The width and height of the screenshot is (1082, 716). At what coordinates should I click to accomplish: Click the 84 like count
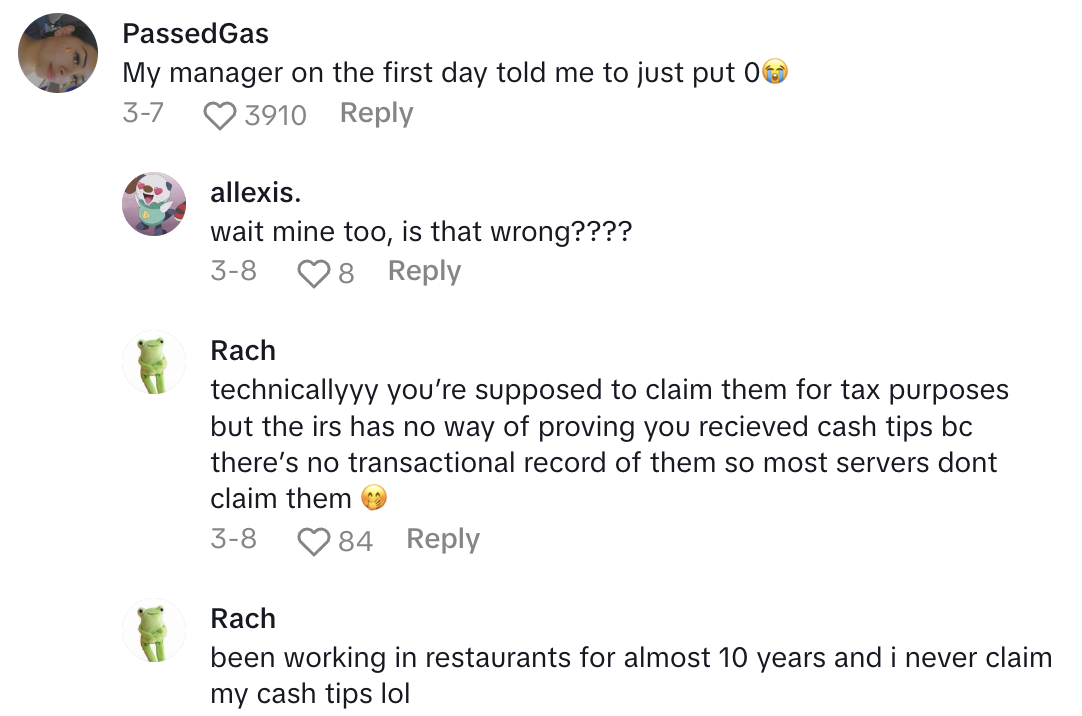pyautogui.click(x=355, y=541)
